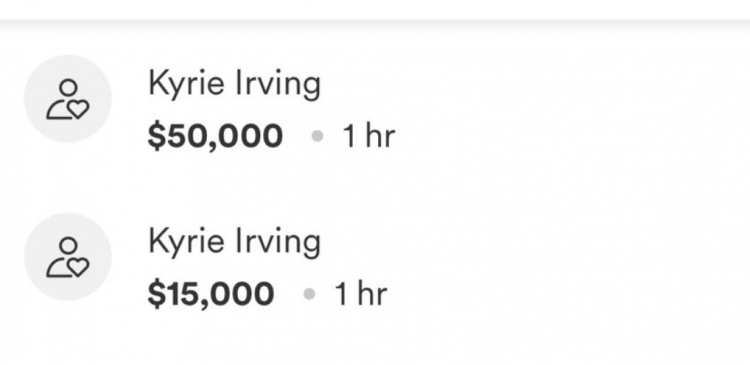Tap the donor avatar beside $50,000

[68, 99]
